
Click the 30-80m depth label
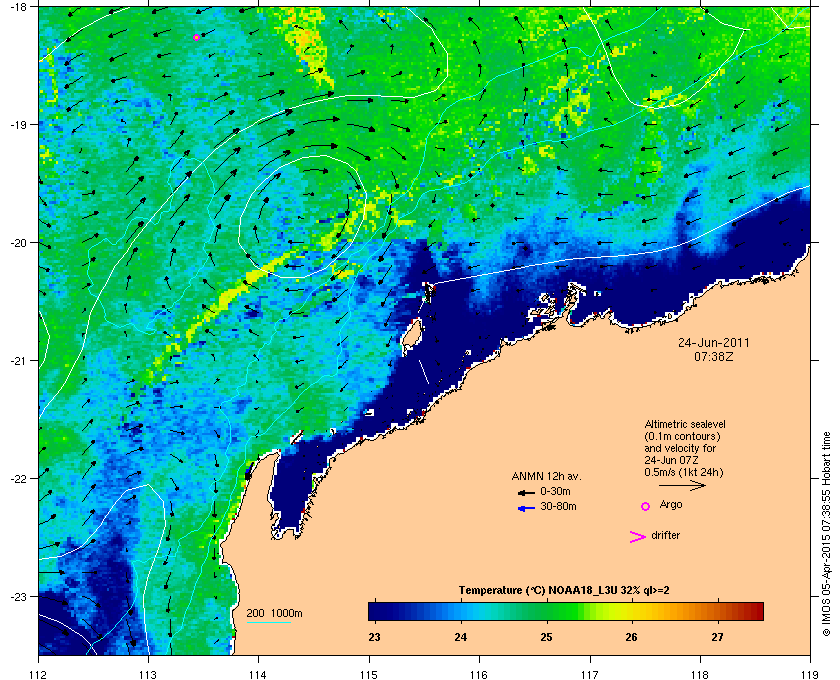click(558, 506)
